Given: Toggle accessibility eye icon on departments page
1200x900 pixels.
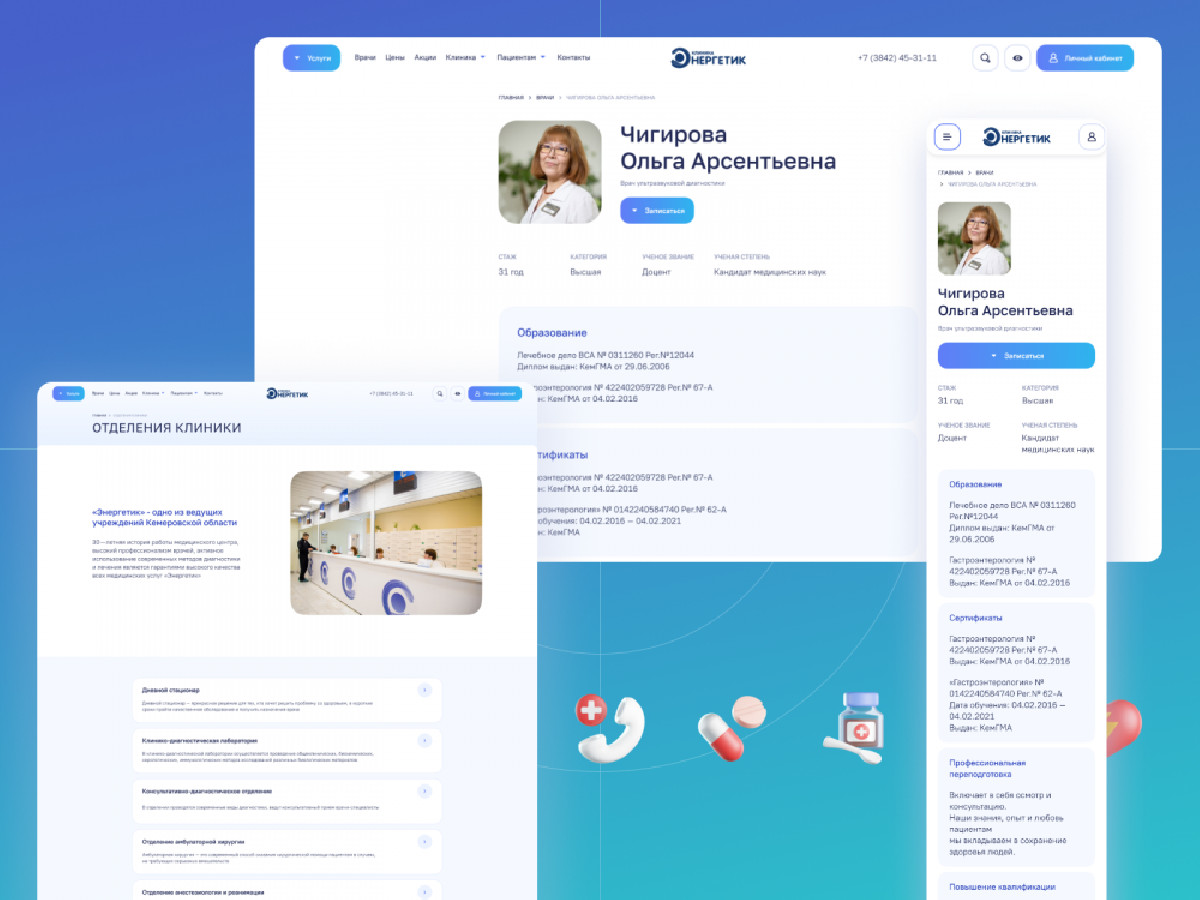Looking at the screenshot, I should pyautogui.click(x=457, y=394).
